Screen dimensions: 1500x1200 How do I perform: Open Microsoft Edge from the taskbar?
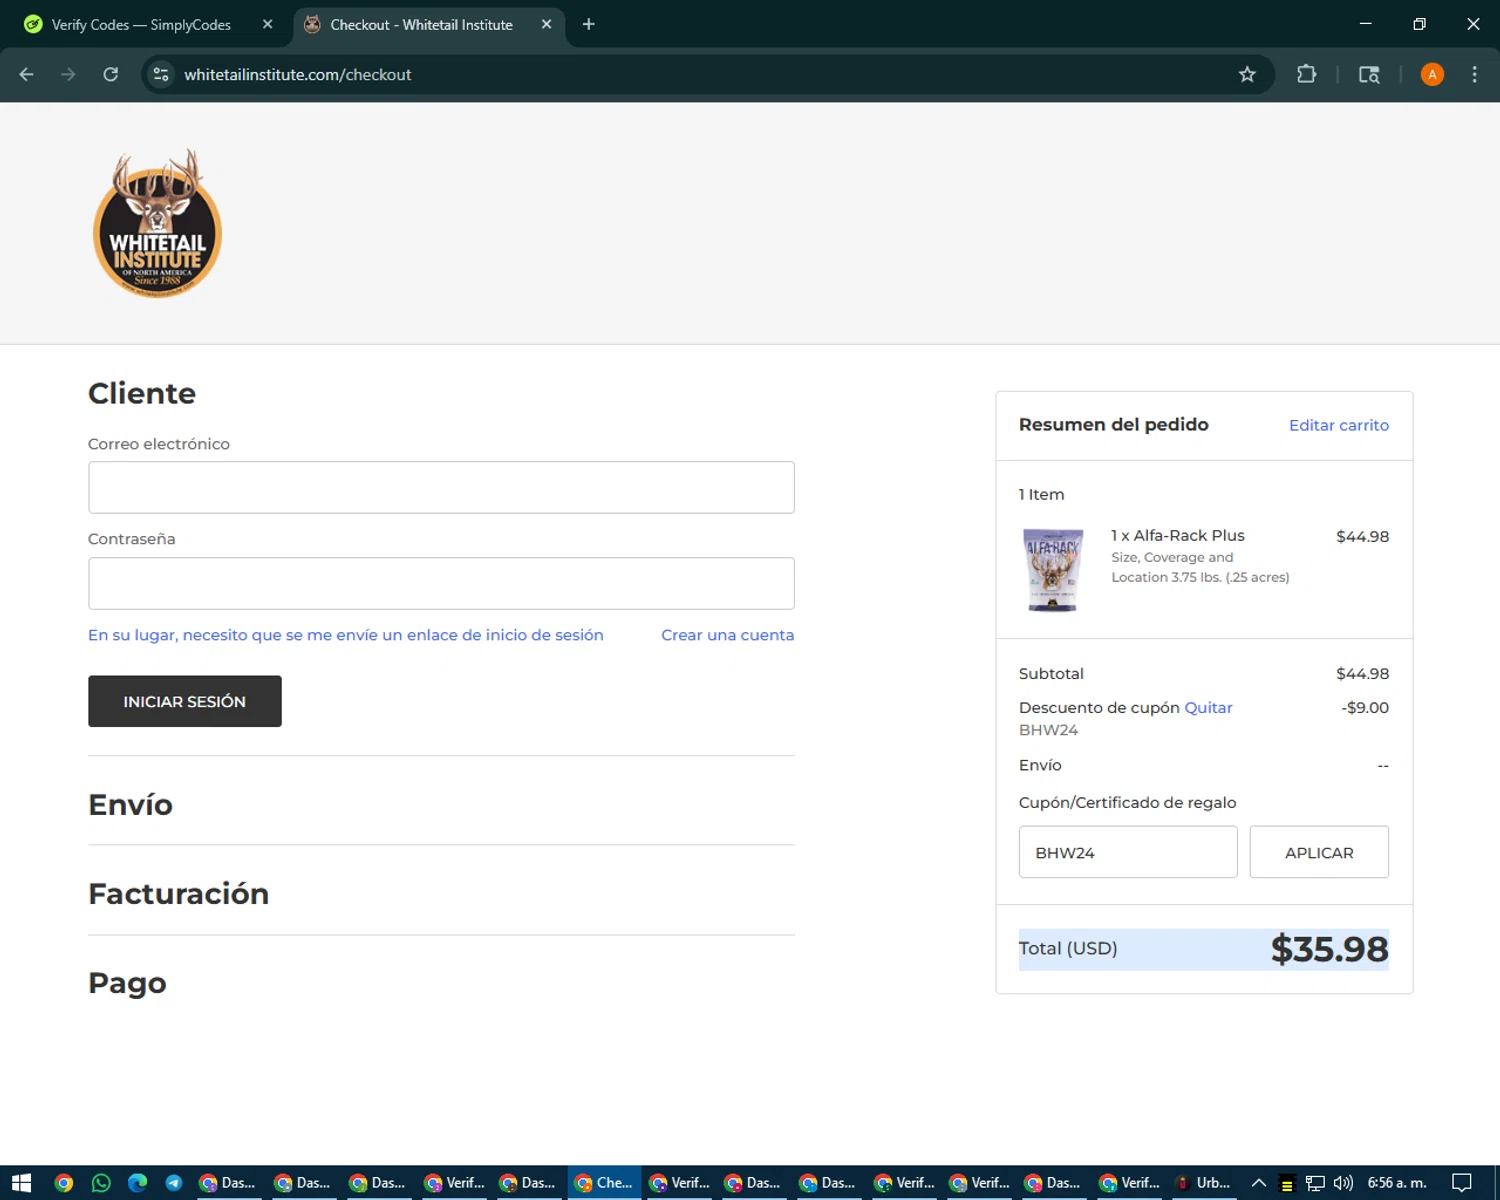137,1183
